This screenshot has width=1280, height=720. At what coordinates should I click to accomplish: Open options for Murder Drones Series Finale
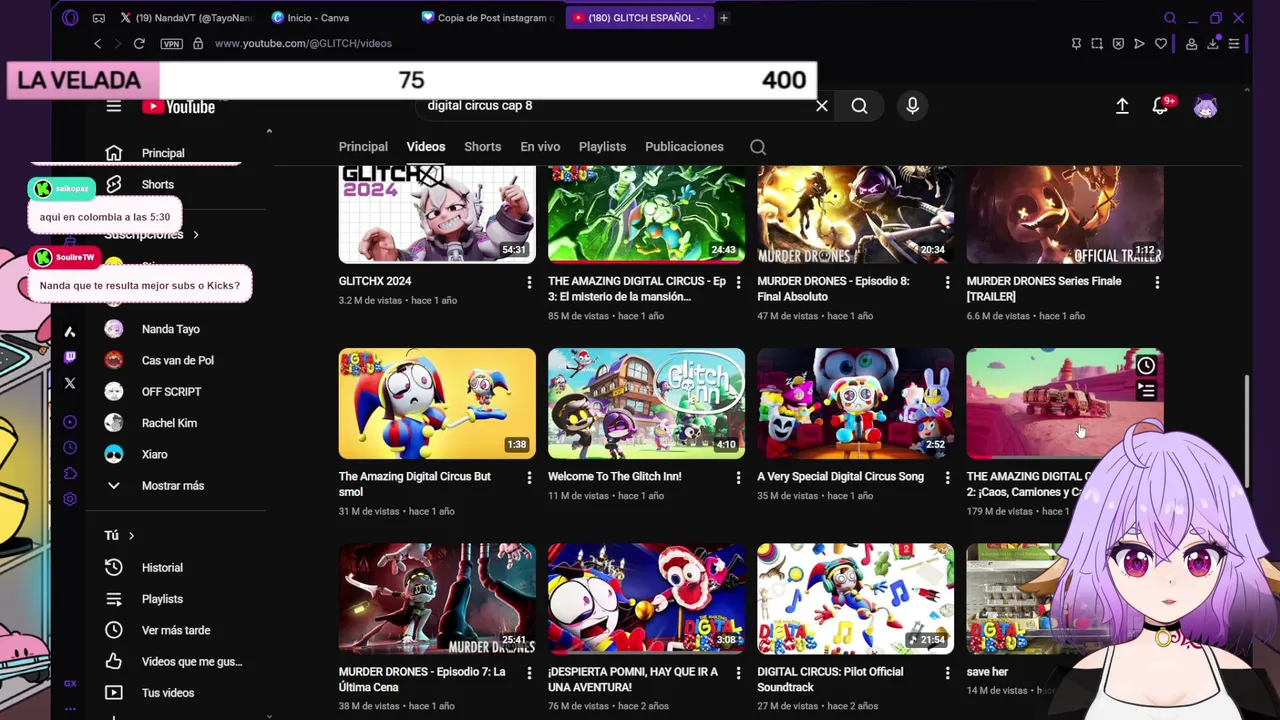(1157, 283)
